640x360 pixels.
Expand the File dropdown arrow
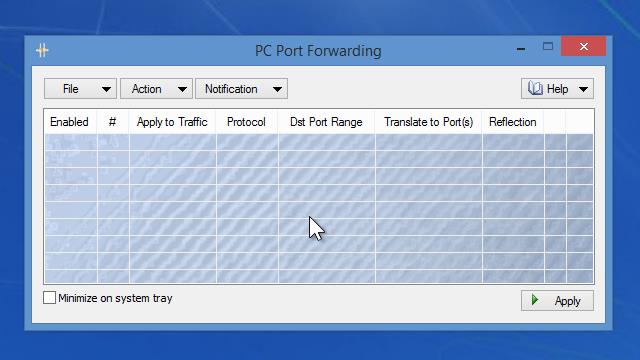(x=106, y=89)
